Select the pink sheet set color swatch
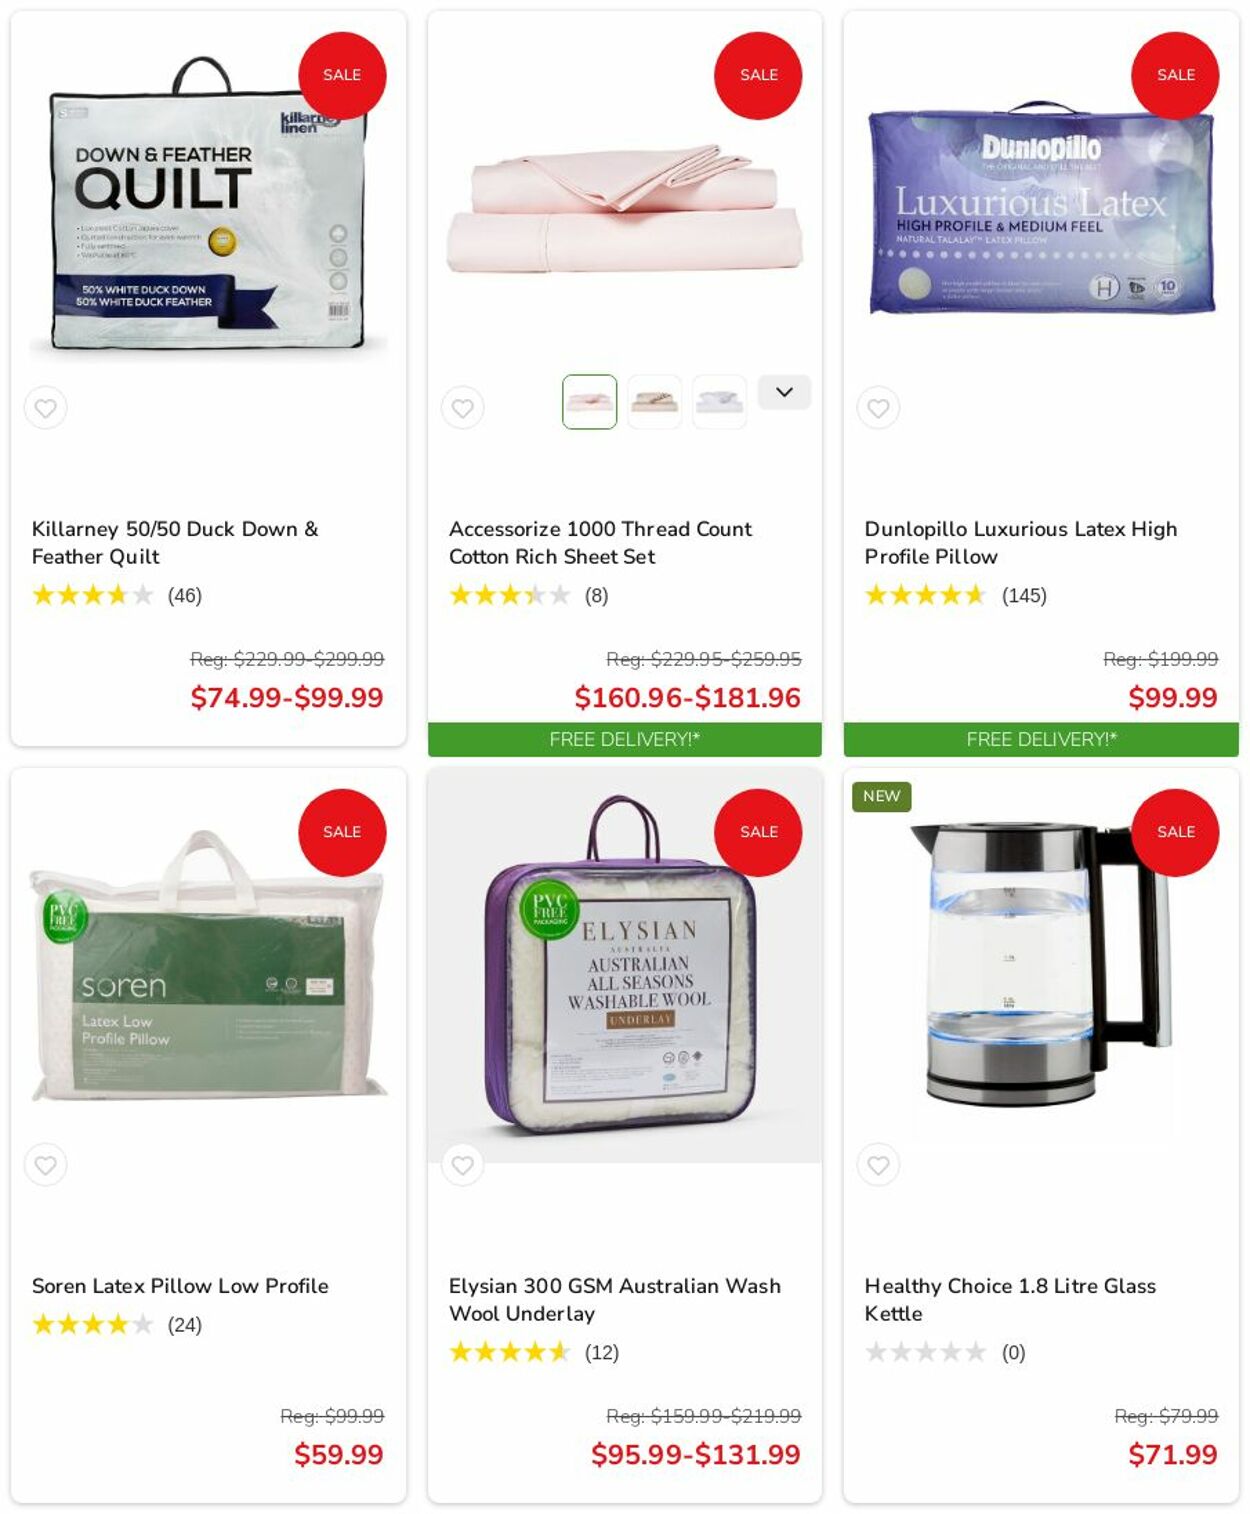The width and height of the screenshot is (1250, 1514). (x=590, y=402)
